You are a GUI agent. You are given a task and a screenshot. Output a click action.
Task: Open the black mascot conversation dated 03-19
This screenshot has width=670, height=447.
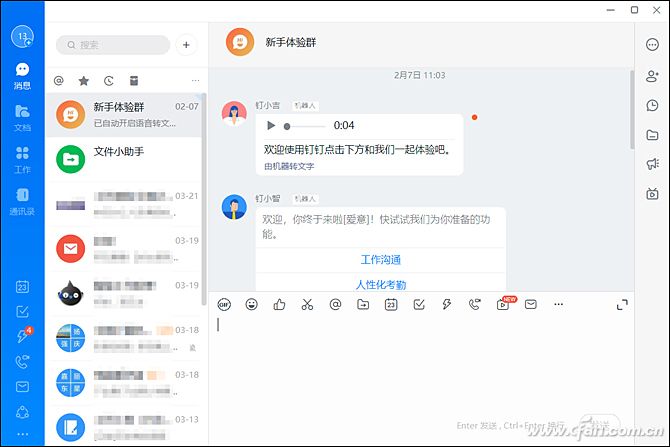[x=124, y=294]
